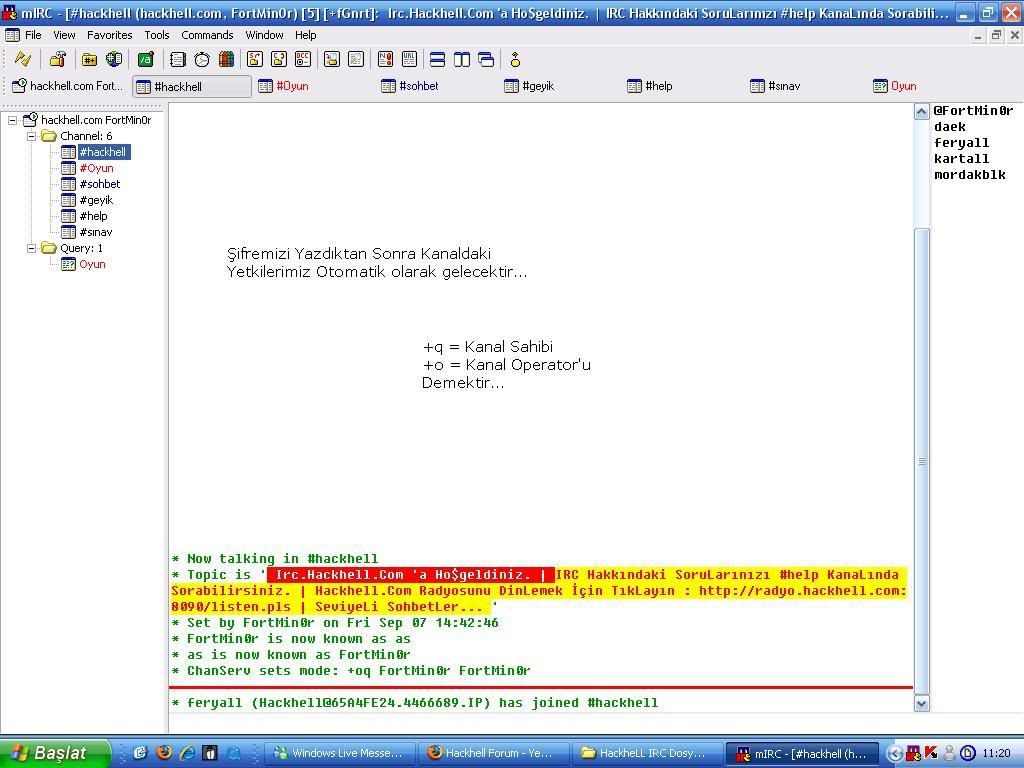Viewport: 1024px width, 768px height.
Task: Open the Window menu
Action: [x=264, y=35]
